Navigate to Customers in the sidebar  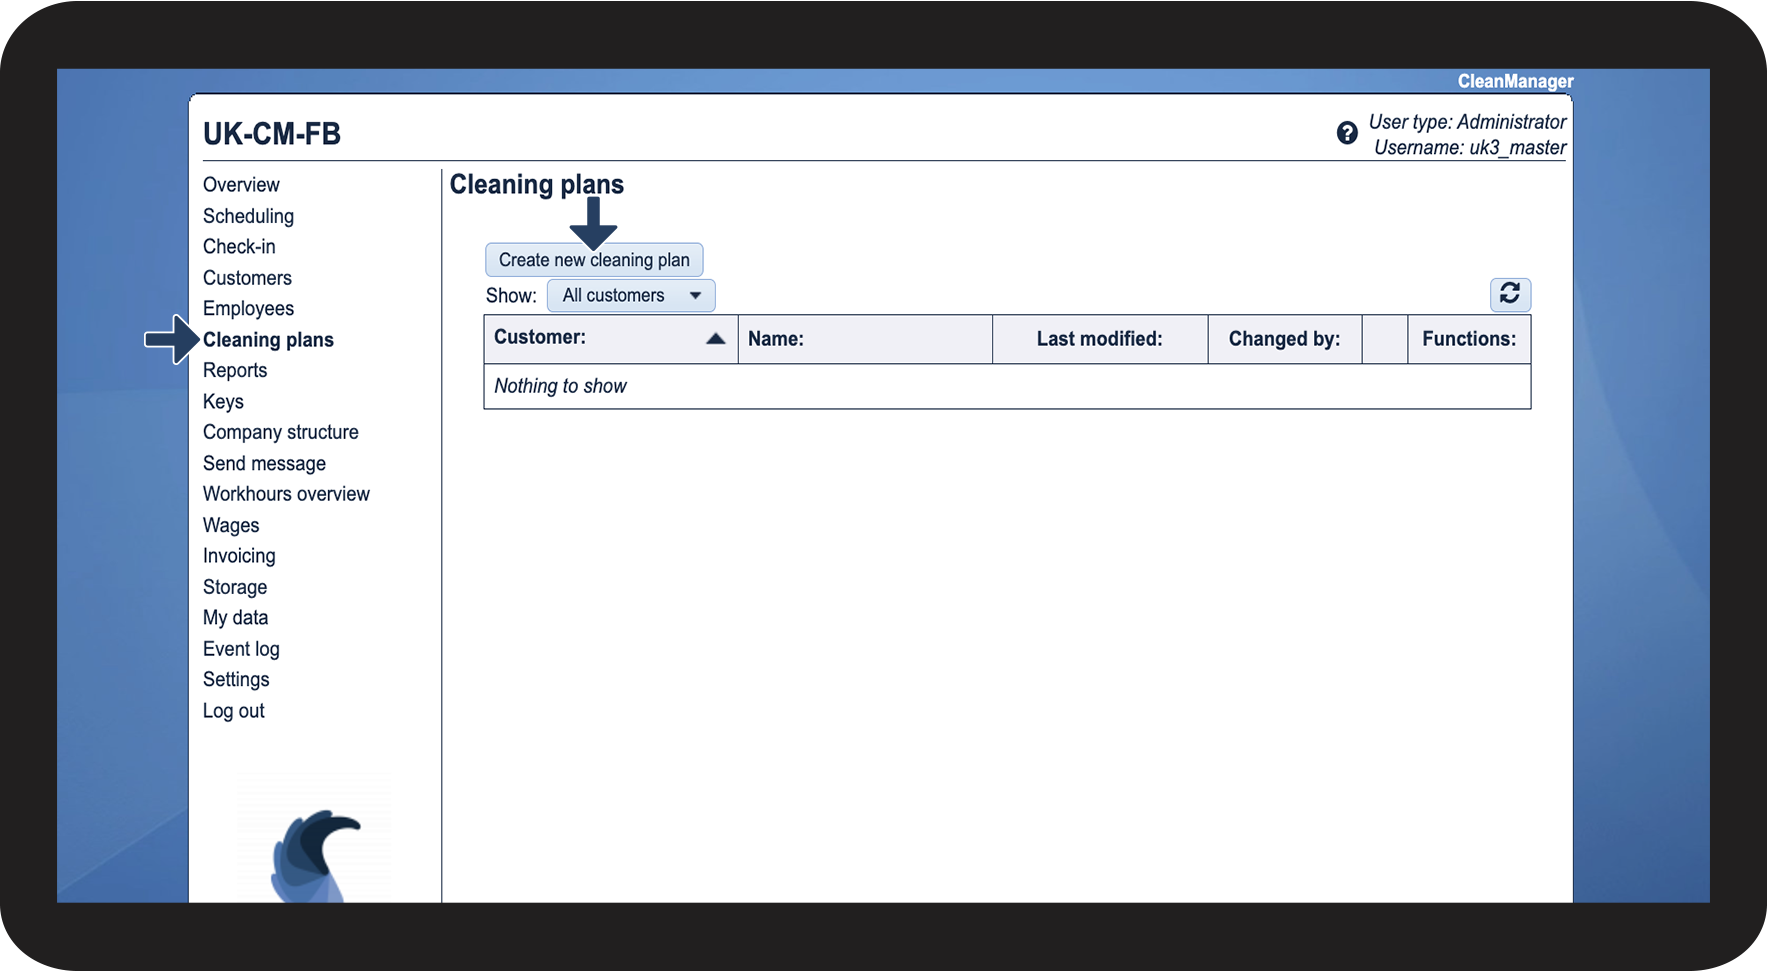tap(247, 278)
